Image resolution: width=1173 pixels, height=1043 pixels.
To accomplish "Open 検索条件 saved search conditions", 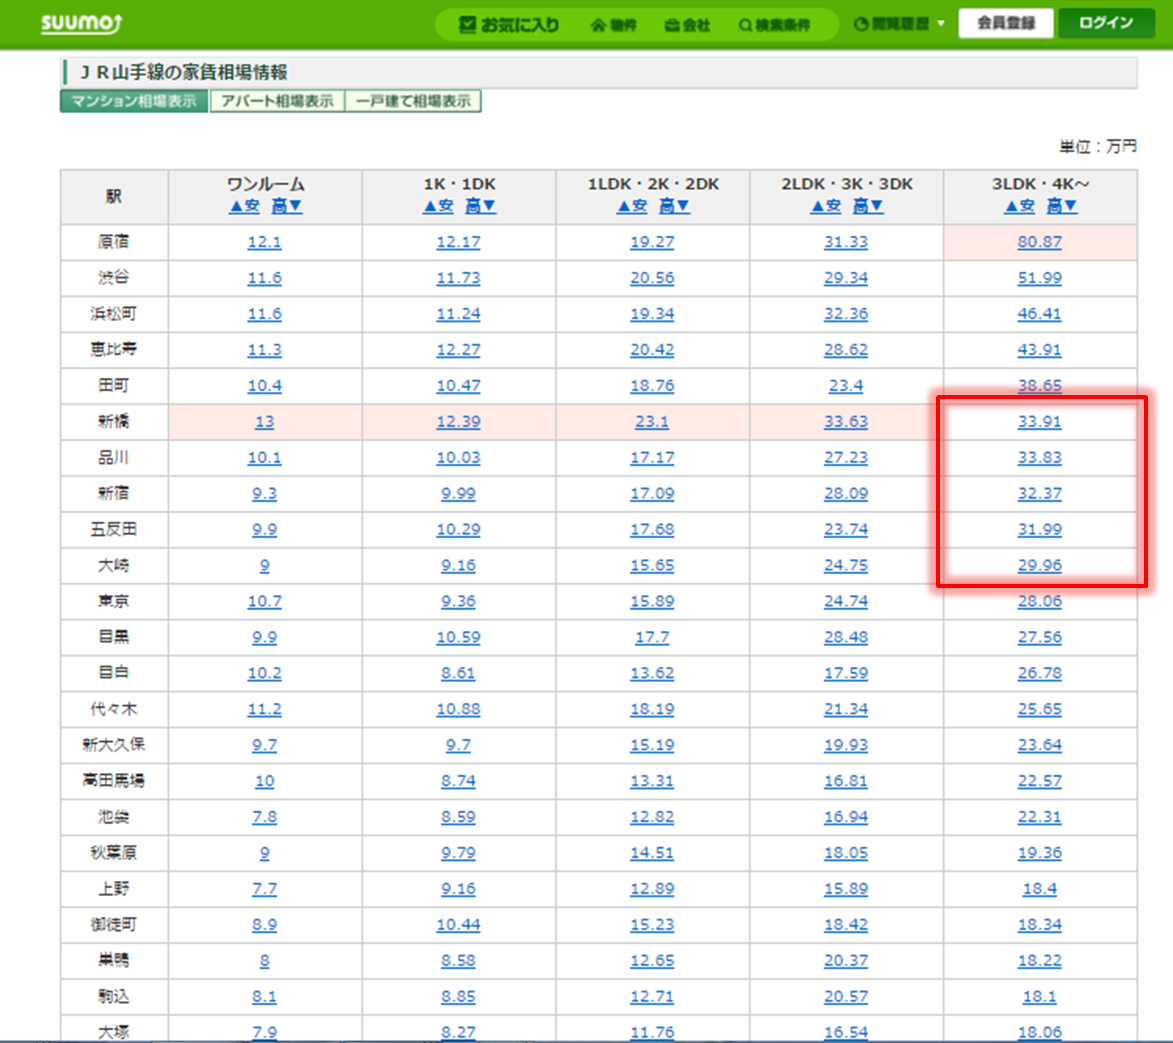I will 774,25.
